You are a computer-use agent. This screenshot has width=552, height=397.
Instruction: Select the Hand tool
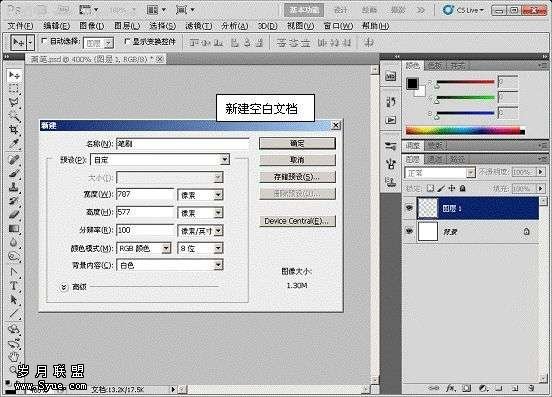click(14, 357)
